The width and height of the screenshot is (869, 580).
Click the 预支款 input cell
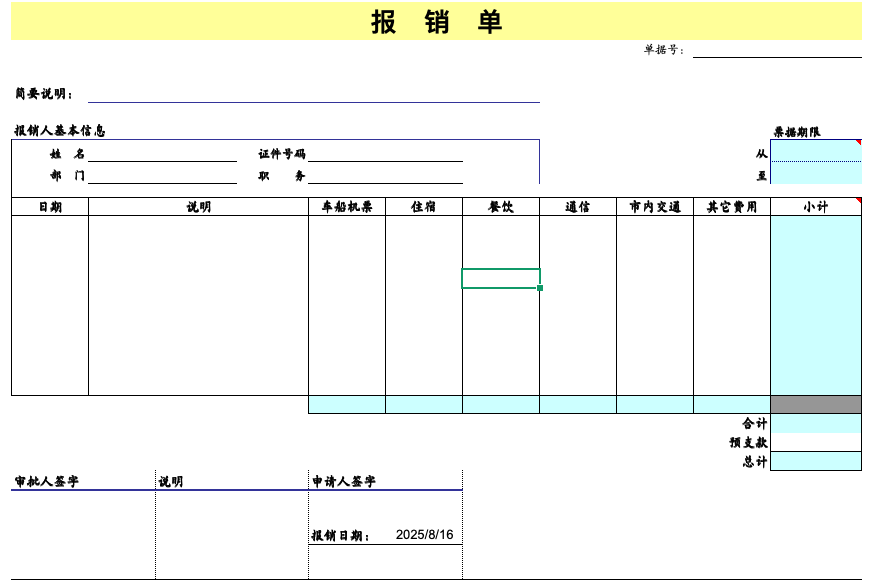click(816, 443)
